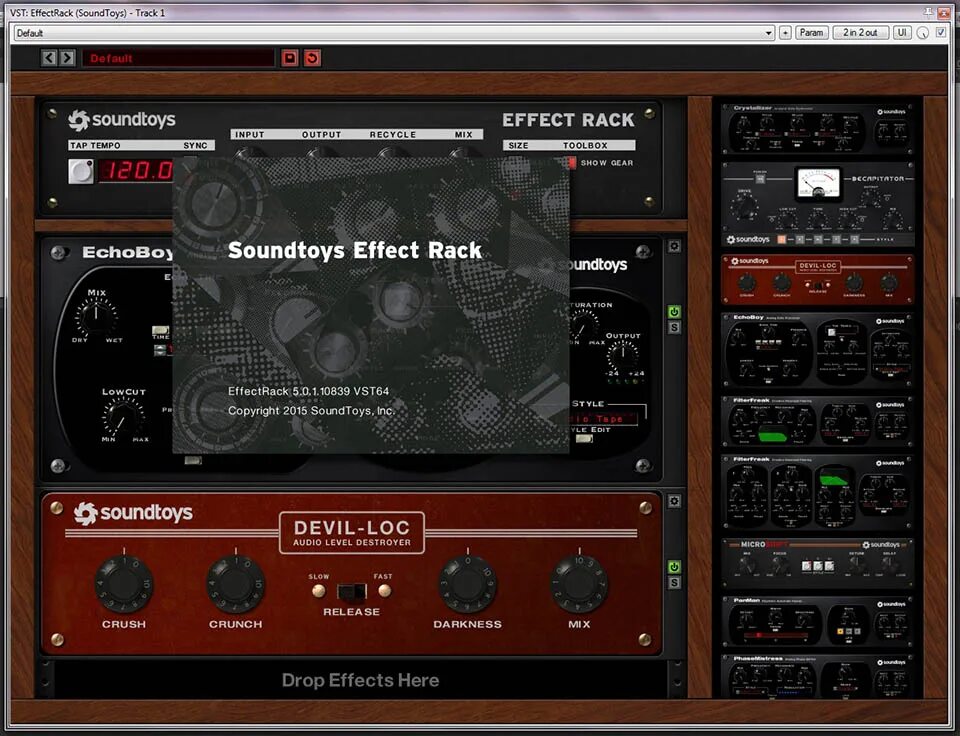Click the EchoBoy Saturation knob
Image resolution: width=960 pixels, height=736 pixels.
pyautogui.click(x=583, y=325)
